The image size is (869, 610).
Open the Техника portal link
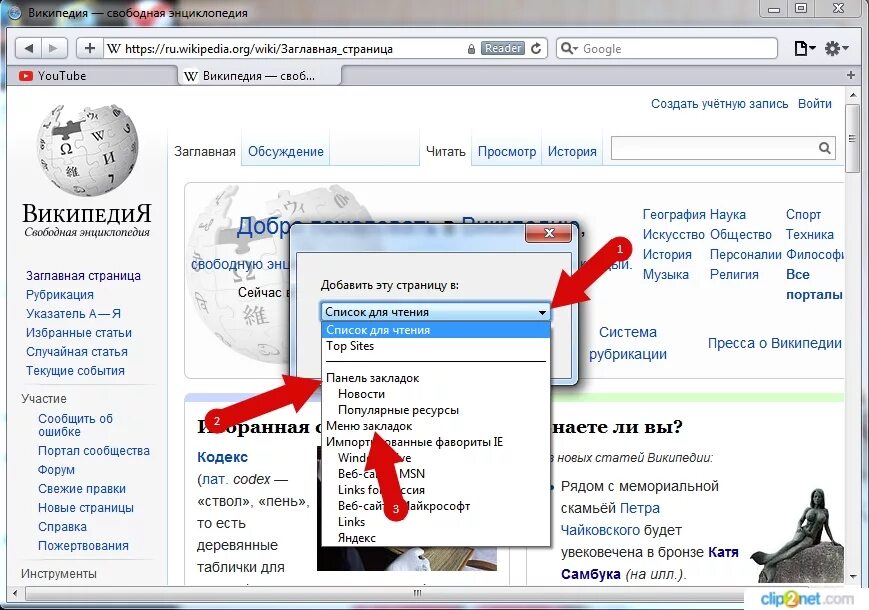(809, 234)
